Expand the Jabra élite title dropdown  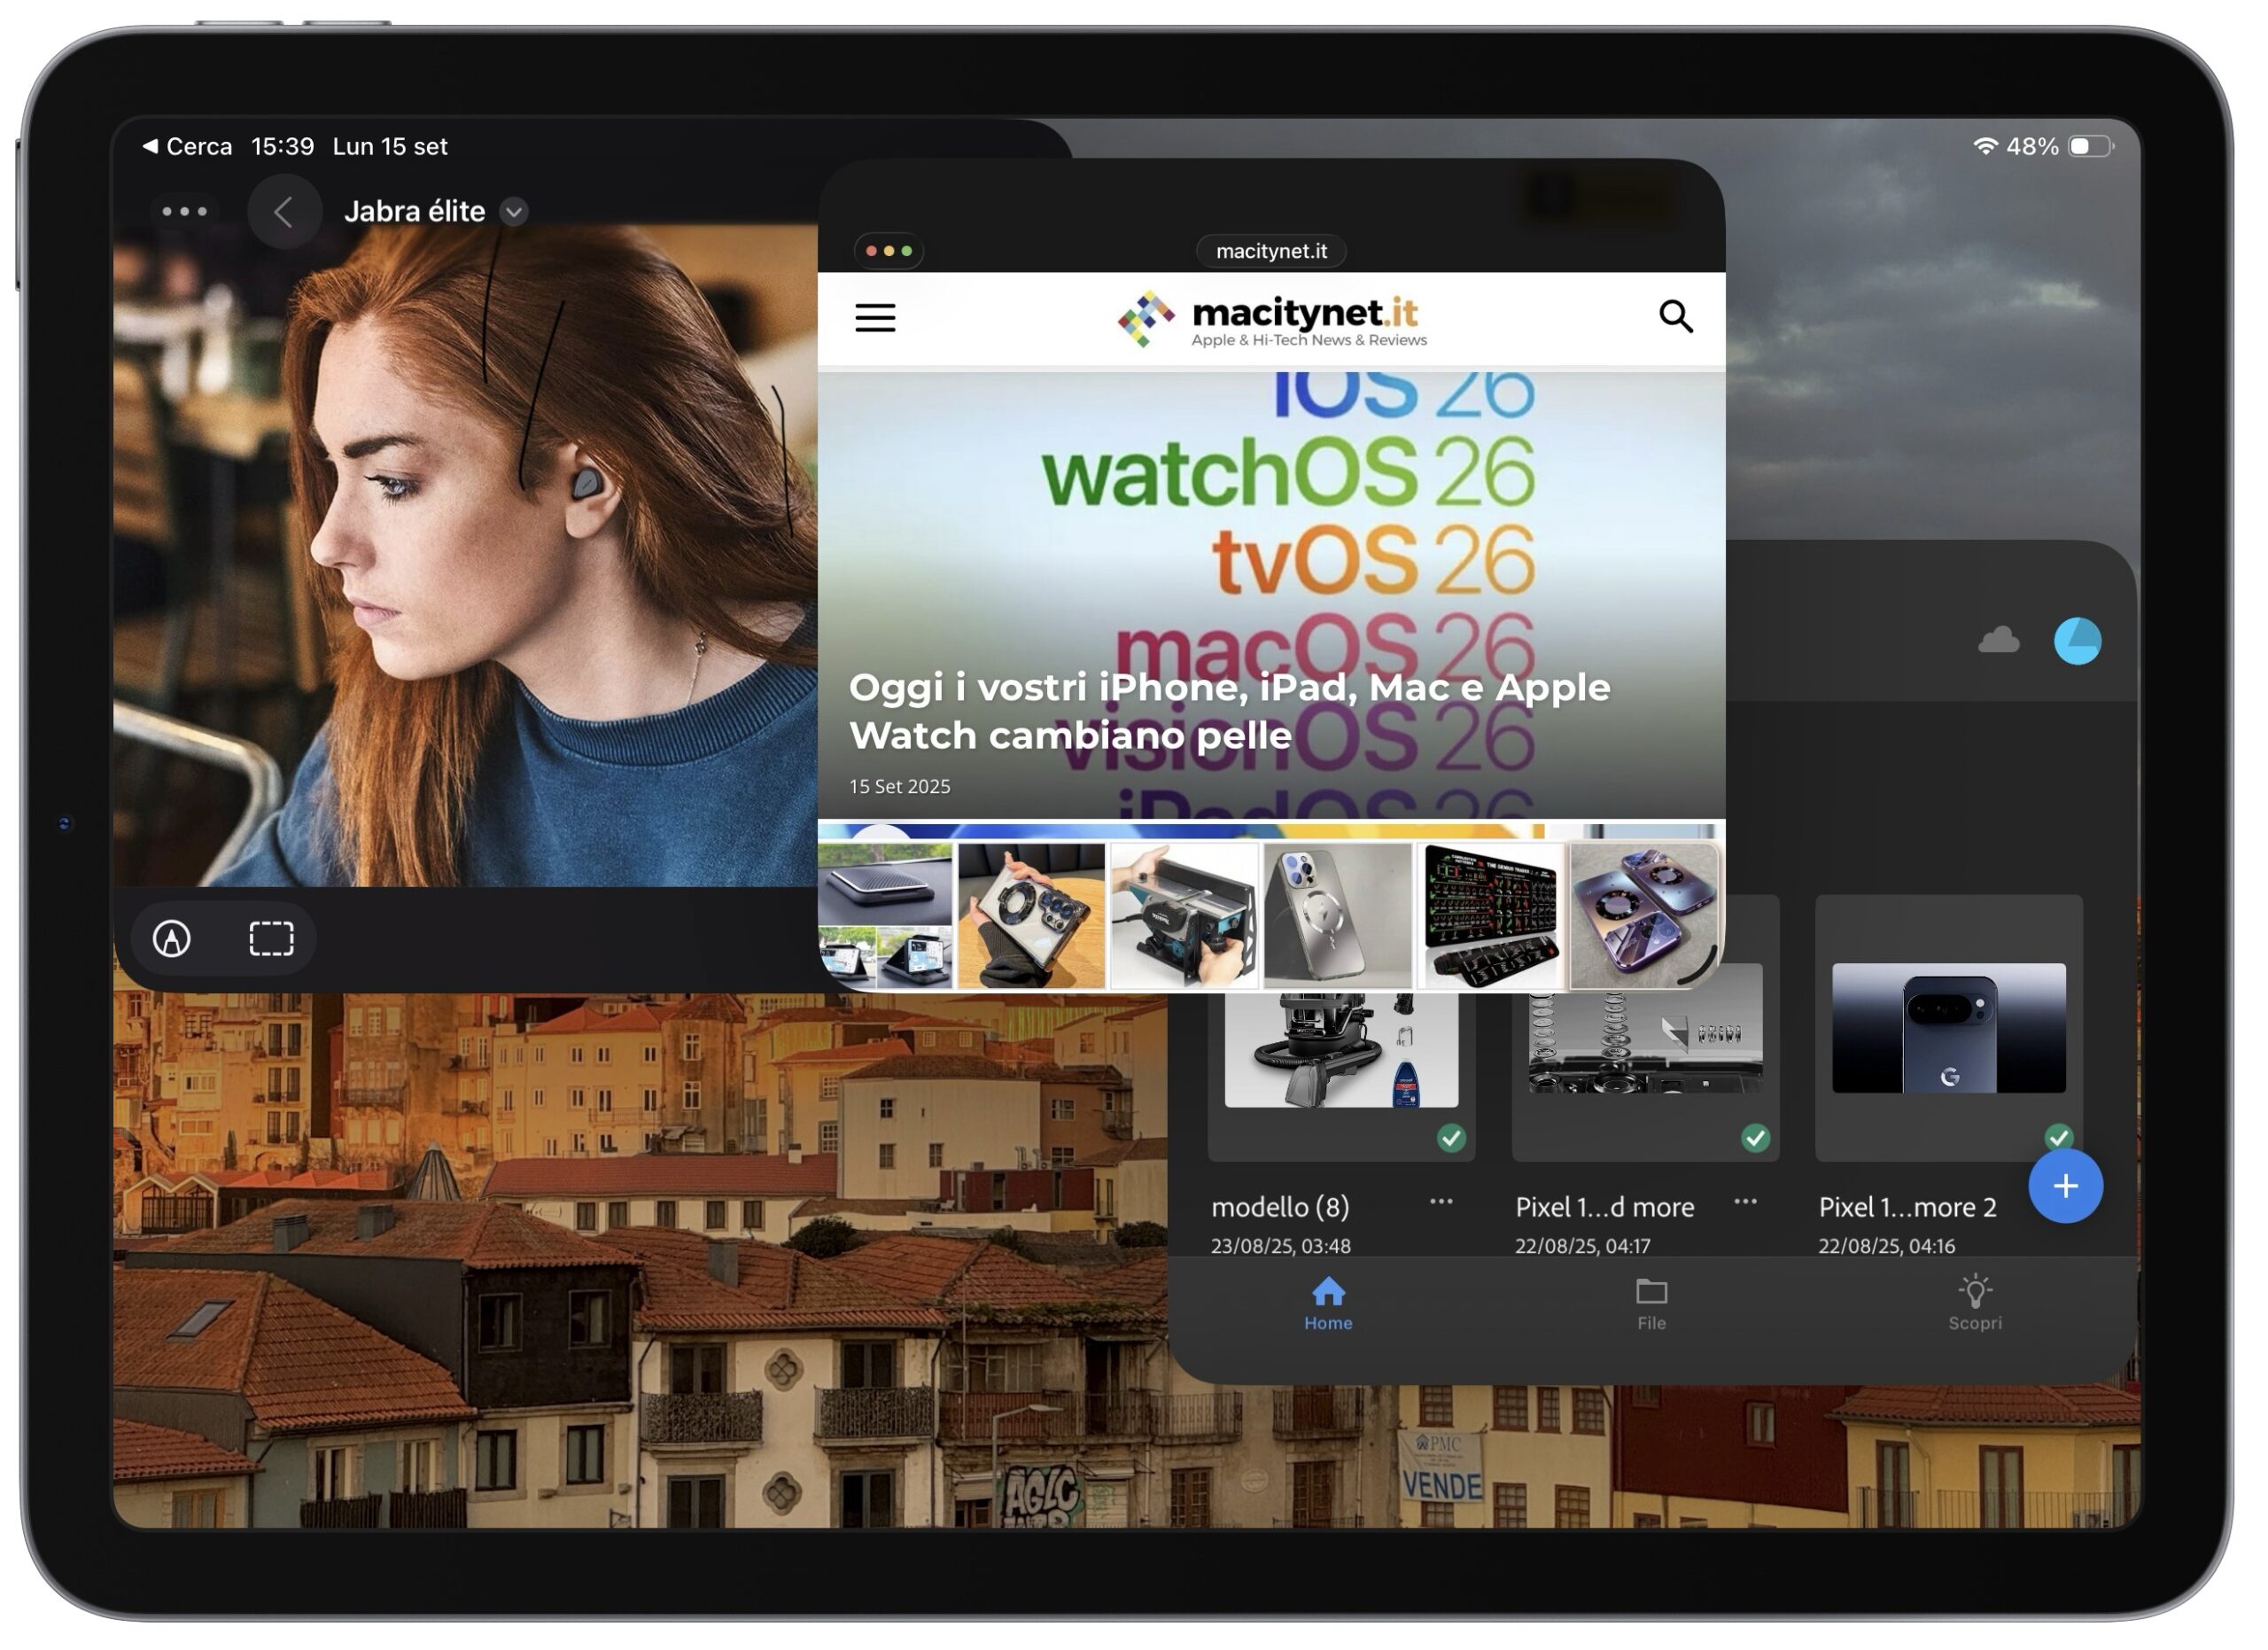tap(515, 212)
